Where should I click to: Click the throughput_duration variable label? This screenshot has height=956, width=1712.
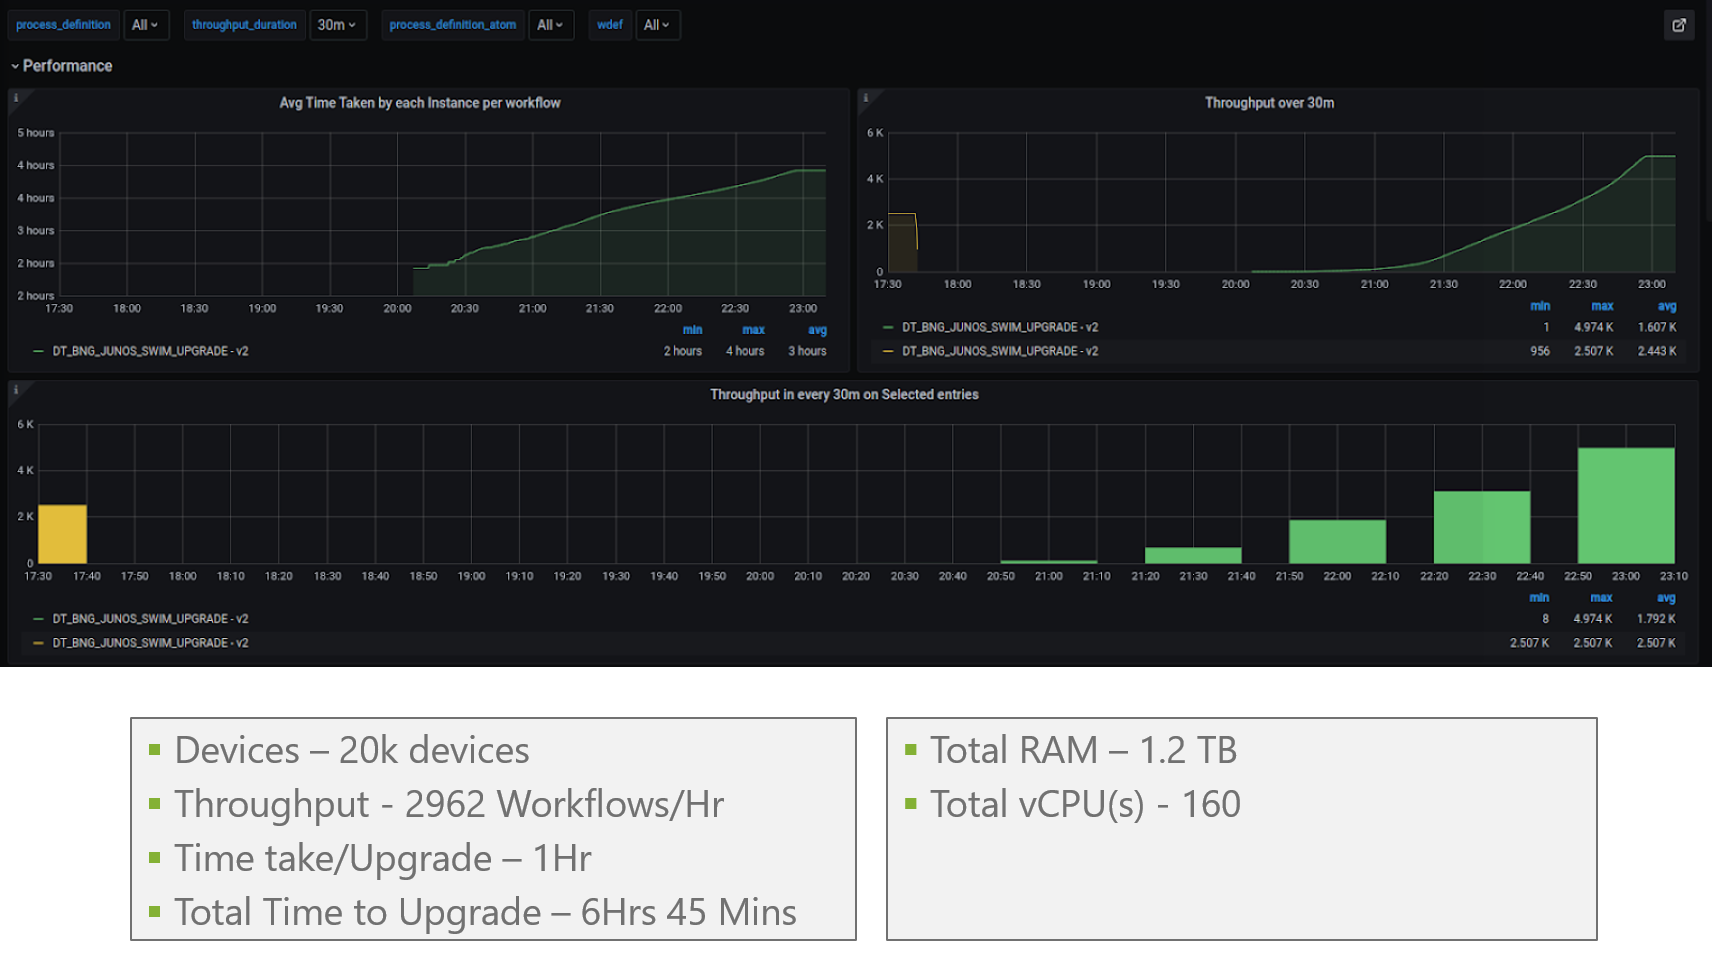click(x=244, y=25)
